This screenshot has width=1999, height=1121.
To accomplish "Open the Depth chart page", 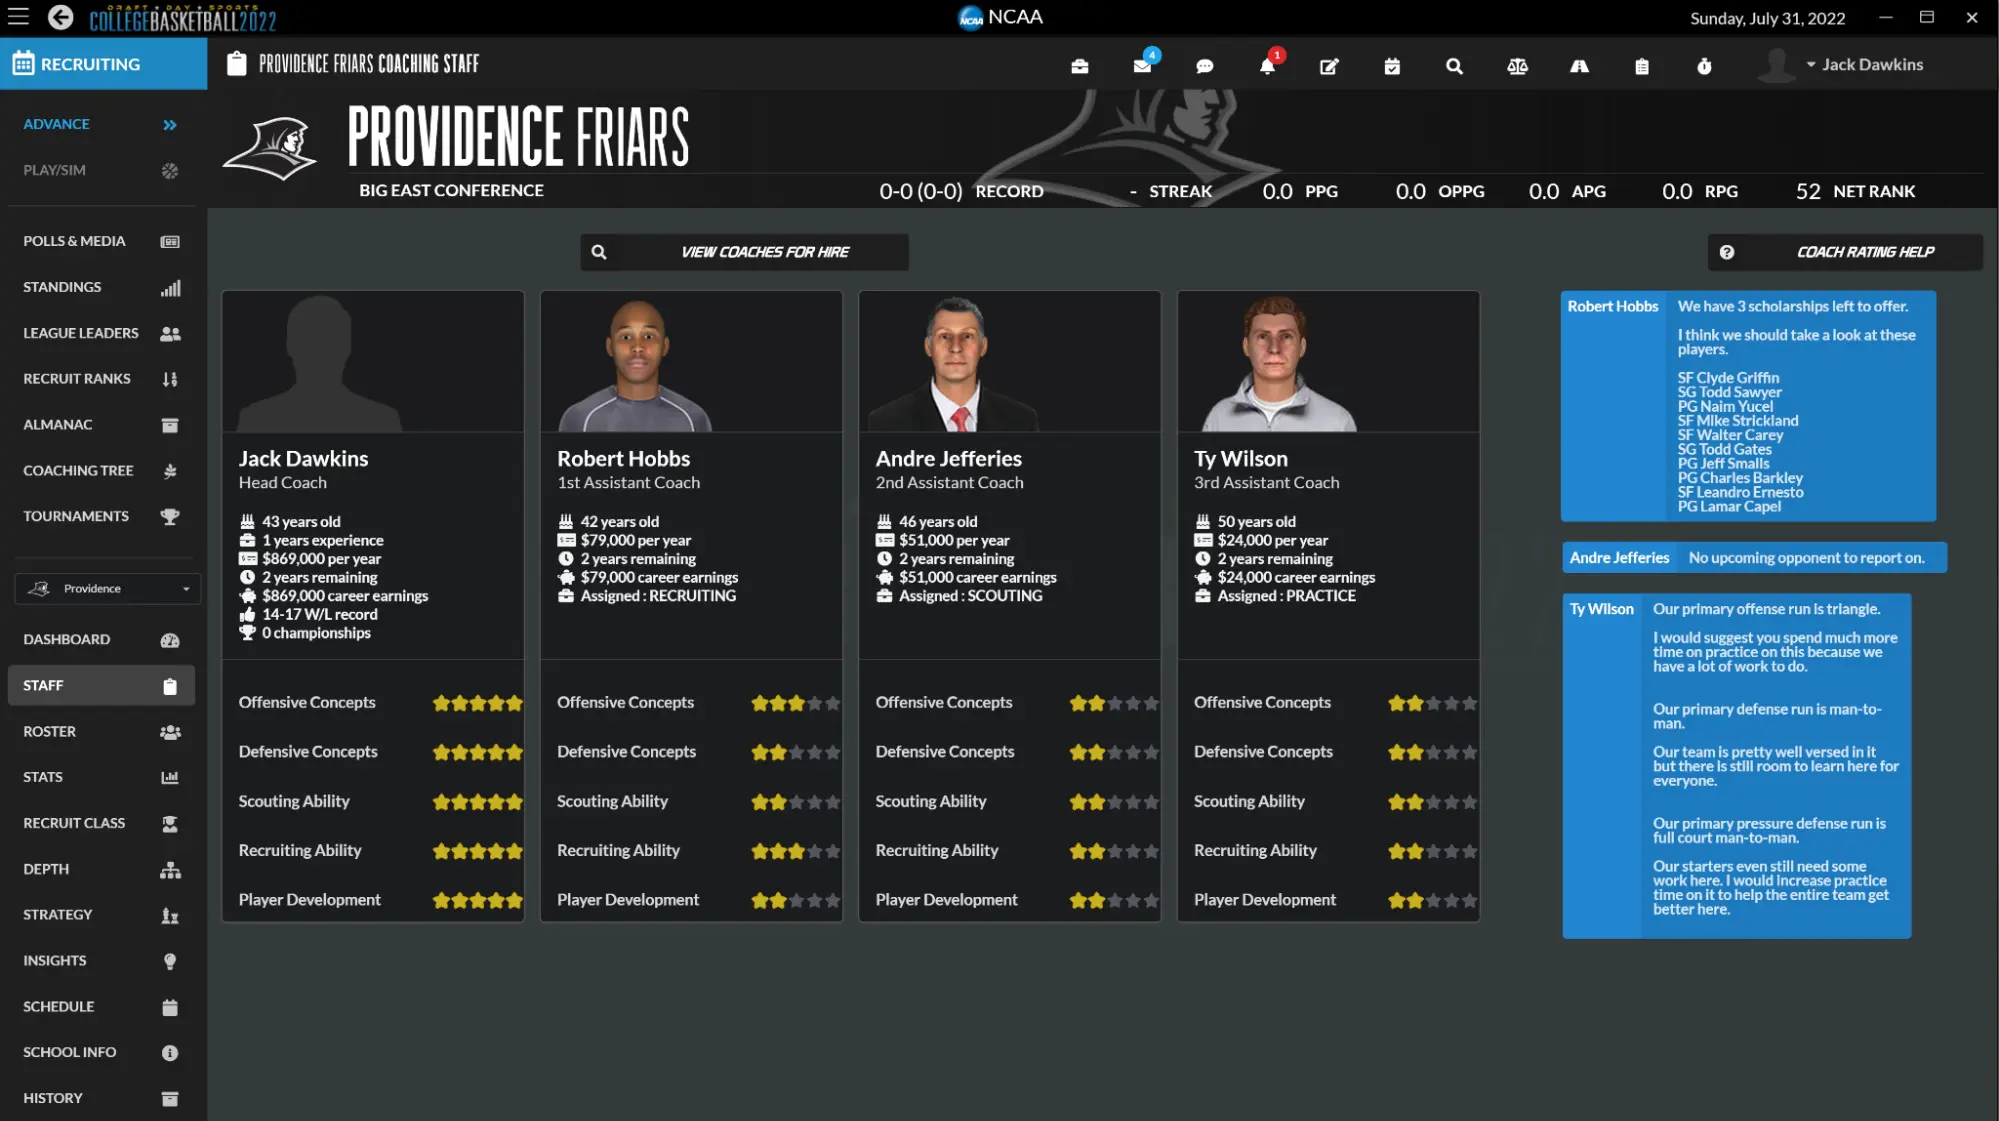I will click(100, 869).
